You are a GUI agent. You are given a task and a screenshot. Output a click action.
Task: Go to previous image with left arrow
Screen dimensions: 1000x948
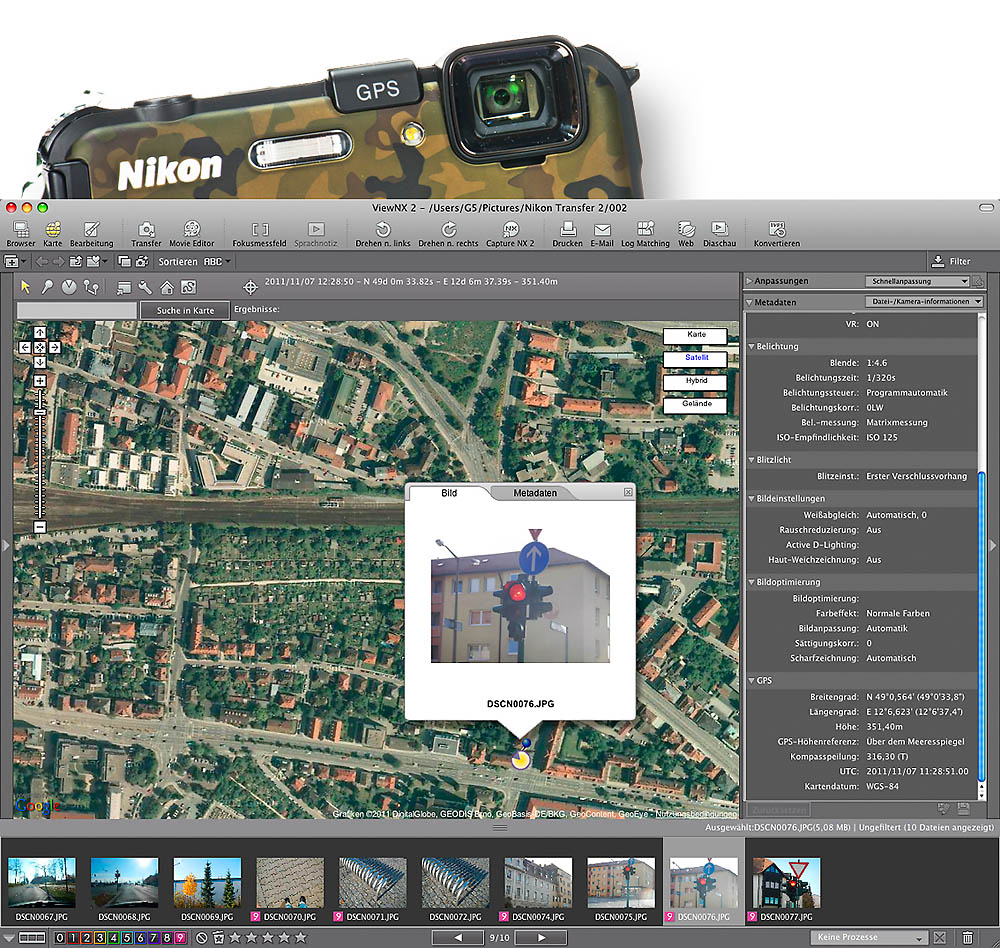(x=458, y=938)
